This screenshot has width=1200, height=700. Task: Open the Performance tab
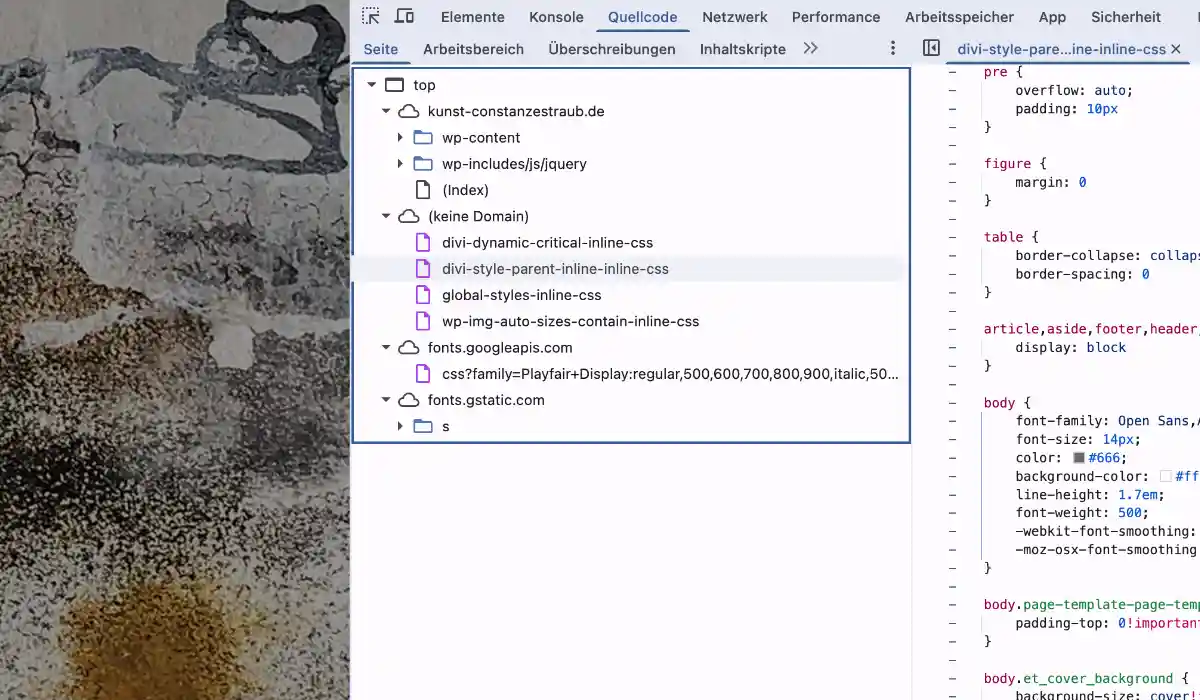point(836,17)
